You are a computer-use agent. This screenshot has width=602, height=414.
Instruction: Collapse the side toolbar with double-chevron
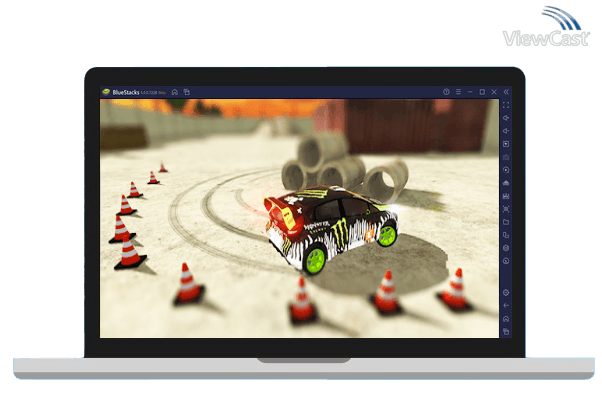tap(506, 92)
